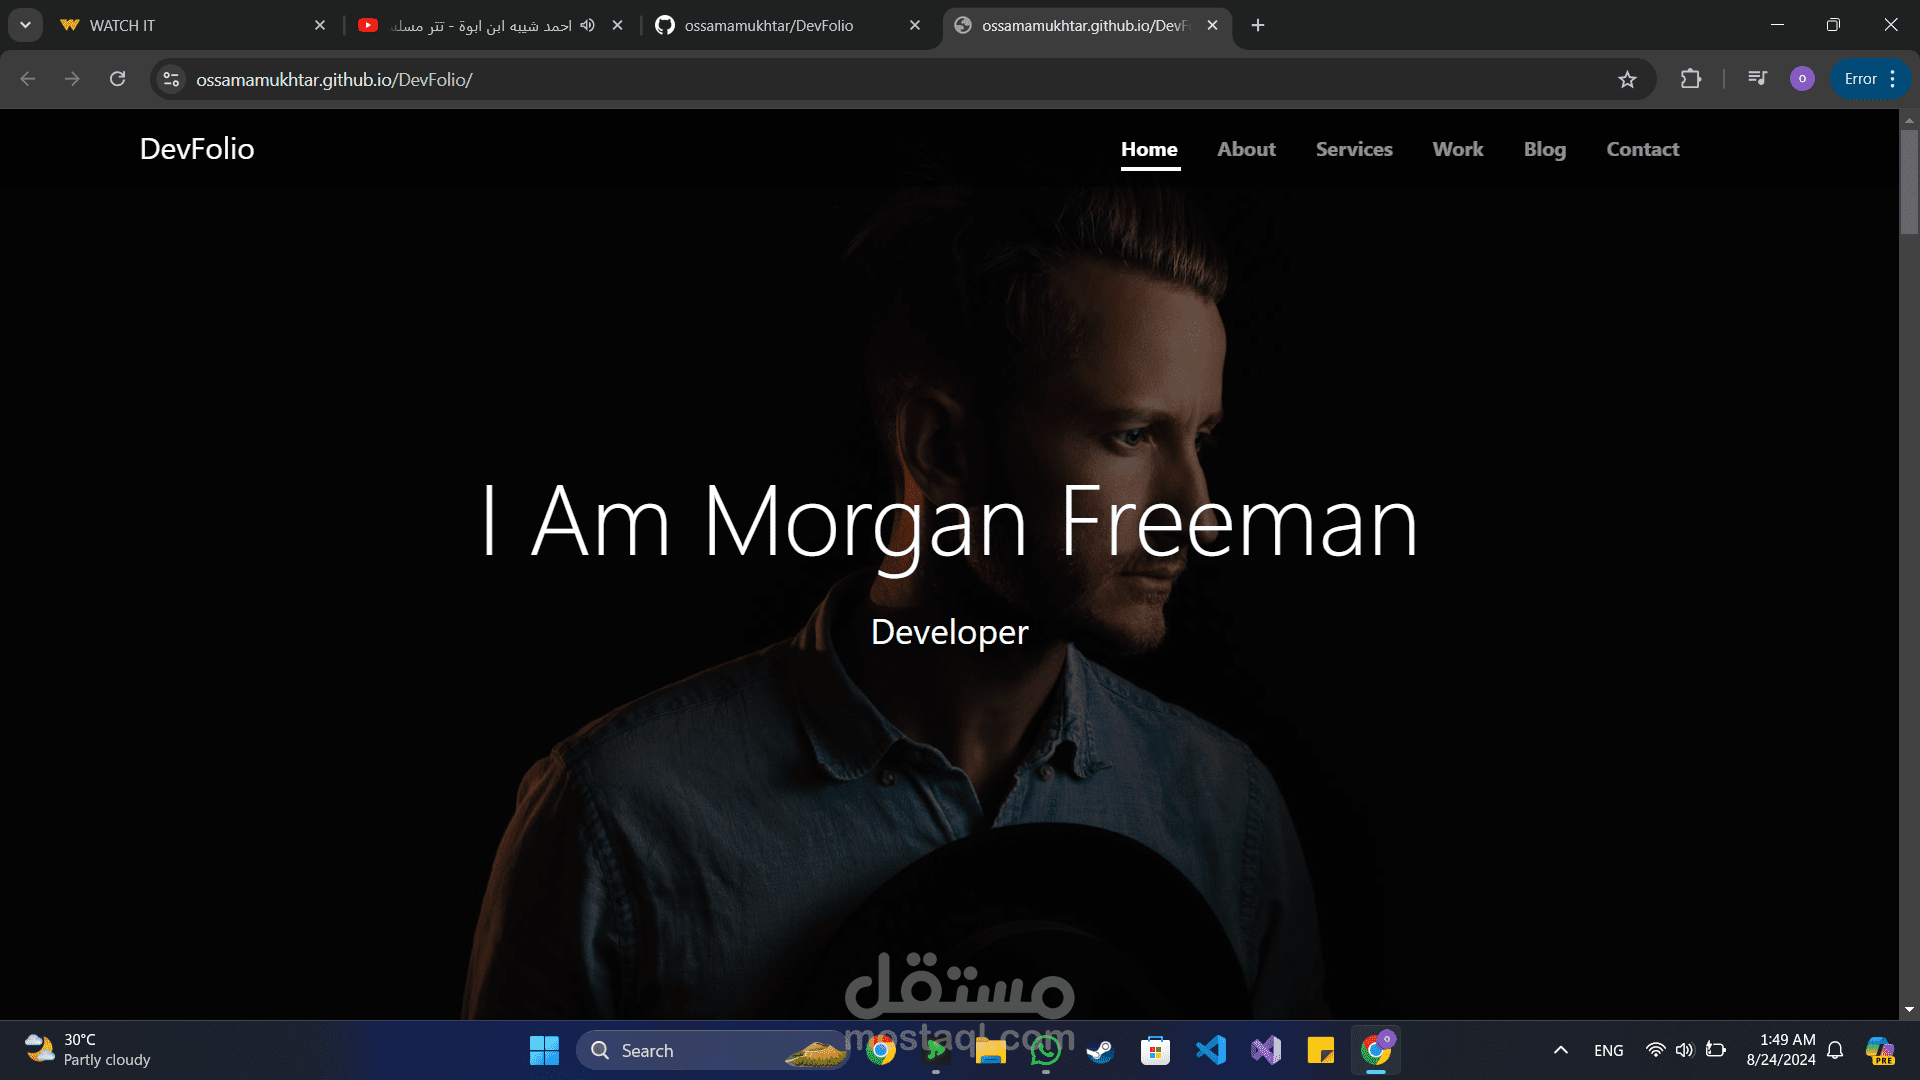Viewport: 1920px width, 1080px height.
Task: Reload the DevFolio page
Action: pos(117,79)
